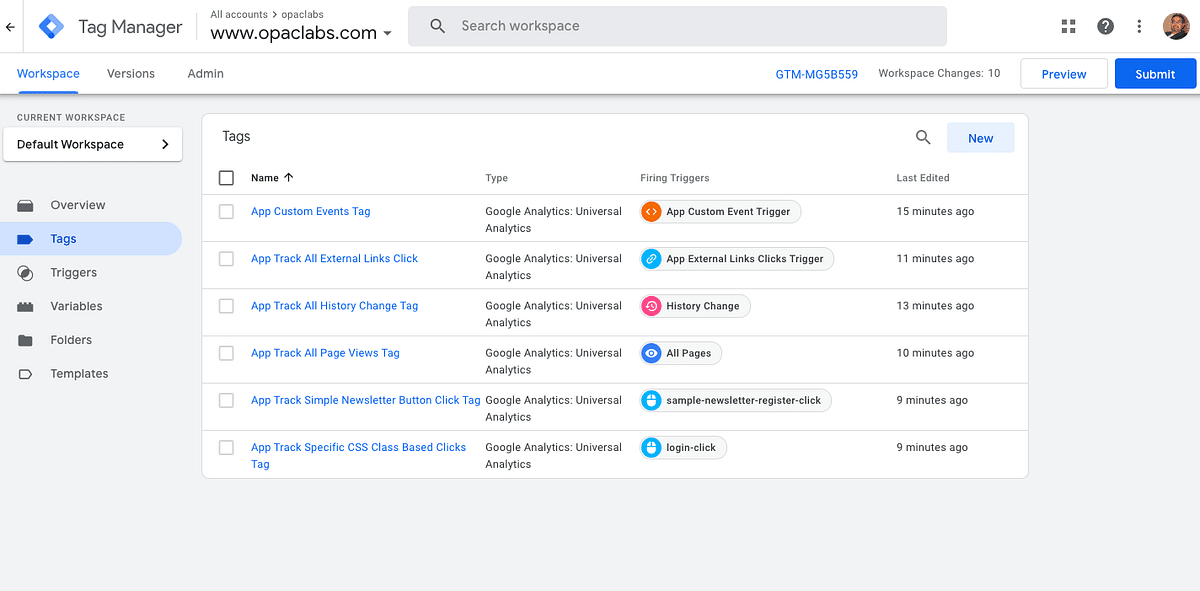Click the Firing Triggers column header

tap(675, 178)
